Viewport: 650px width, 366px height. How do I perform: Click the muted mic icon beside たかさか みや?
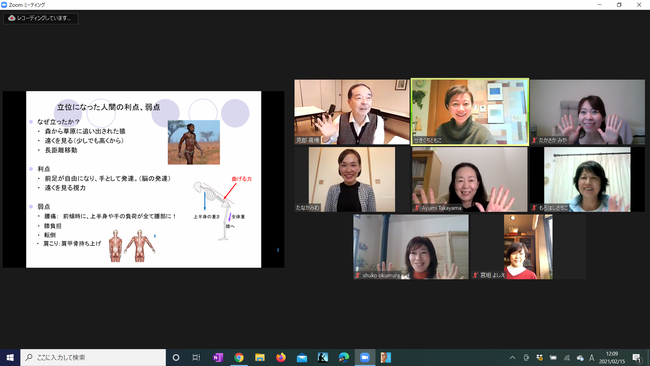(x=534, y=141)
